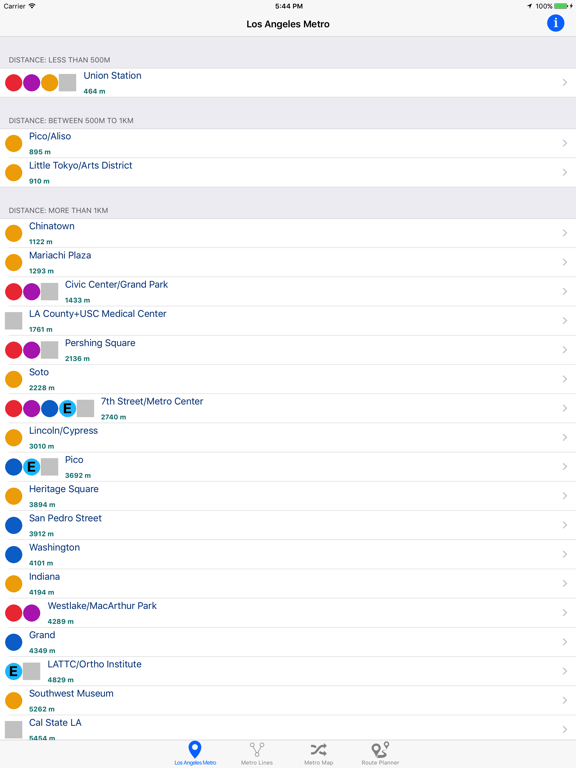The height and width of the screenshot is (768, 576).
Task: Tap the Expo E icon beside 7th Street/Metro Center
Action: pos(68,408)
